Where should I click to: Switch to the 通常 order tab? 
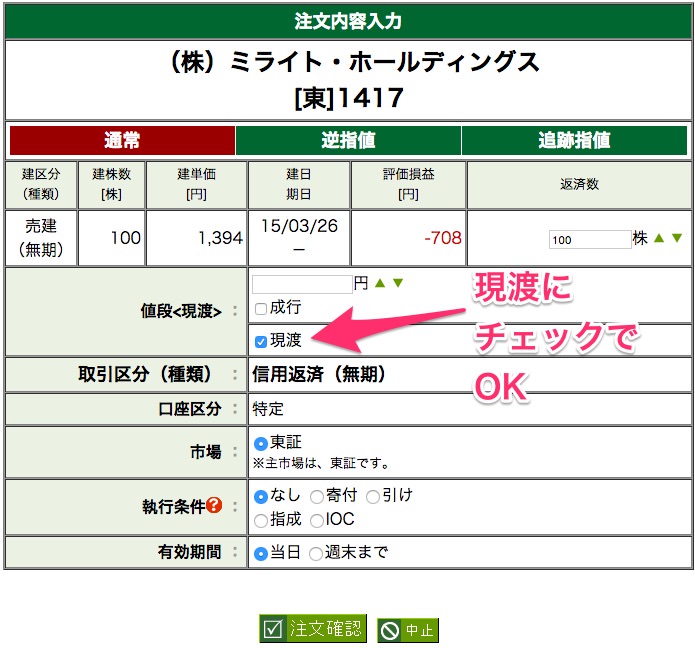click(x=122, y=141)
